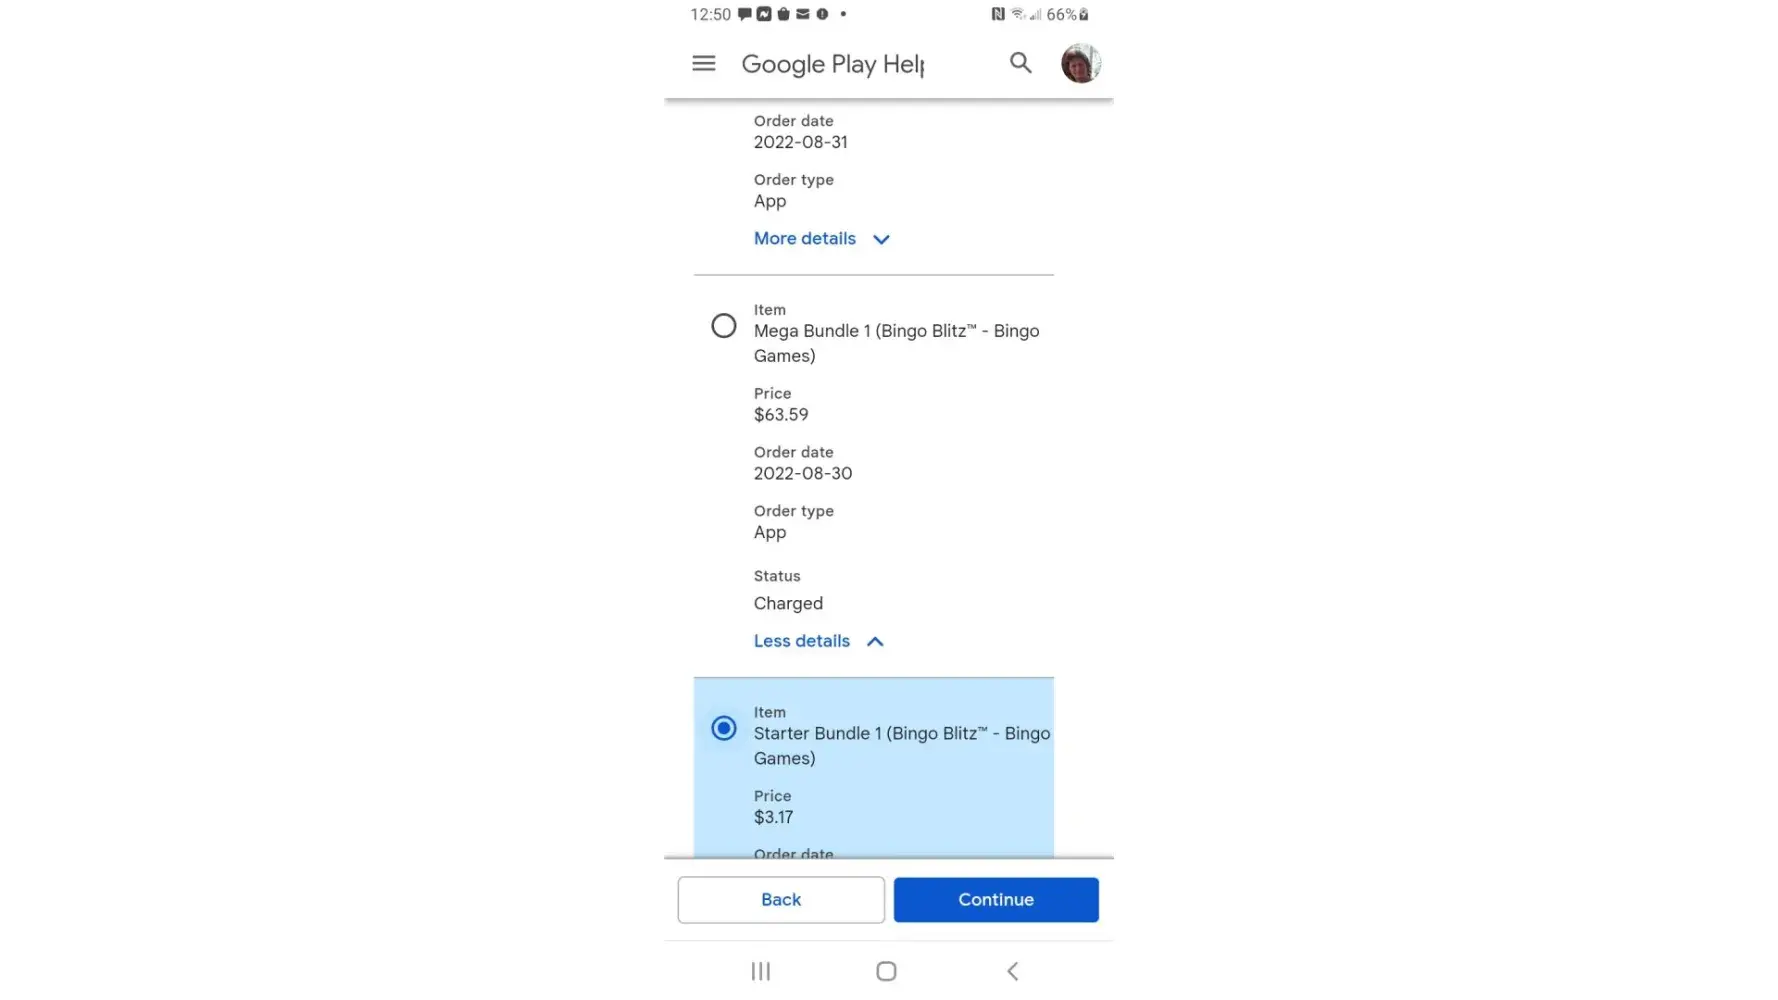
Task: Click the chevron beside More details
Action: click(881, 240)
